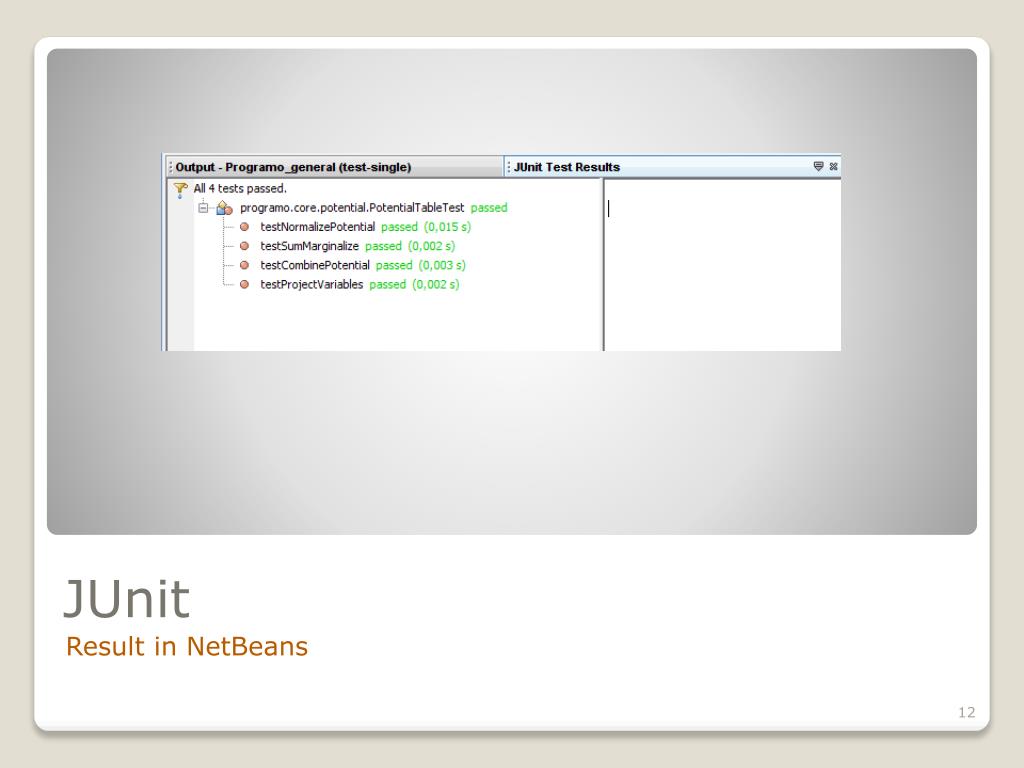Select the testSumMarginalize test row
1024x768 pixels.
357,246
